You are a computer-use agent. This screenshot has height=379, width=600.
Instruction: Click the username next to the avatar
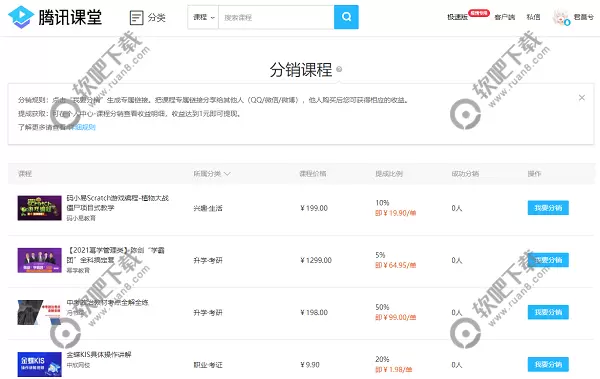click(x=583, y=17)
